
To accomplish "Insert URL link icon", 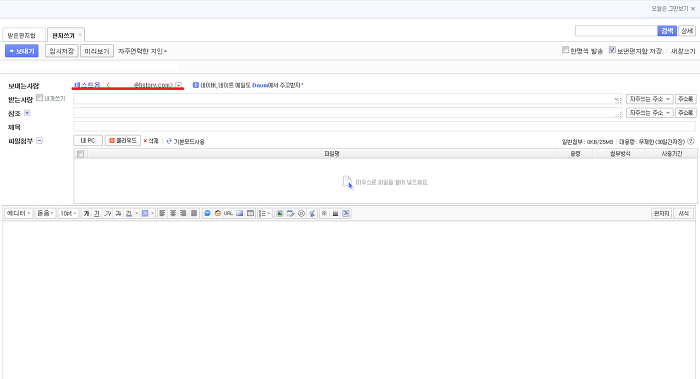I will (x=229, y=214).
